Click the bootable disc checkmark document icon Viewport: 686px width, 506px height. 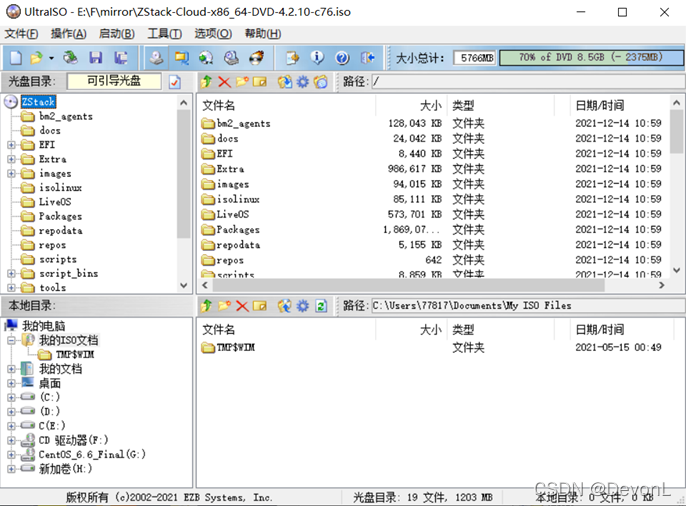tap(175, 82)
